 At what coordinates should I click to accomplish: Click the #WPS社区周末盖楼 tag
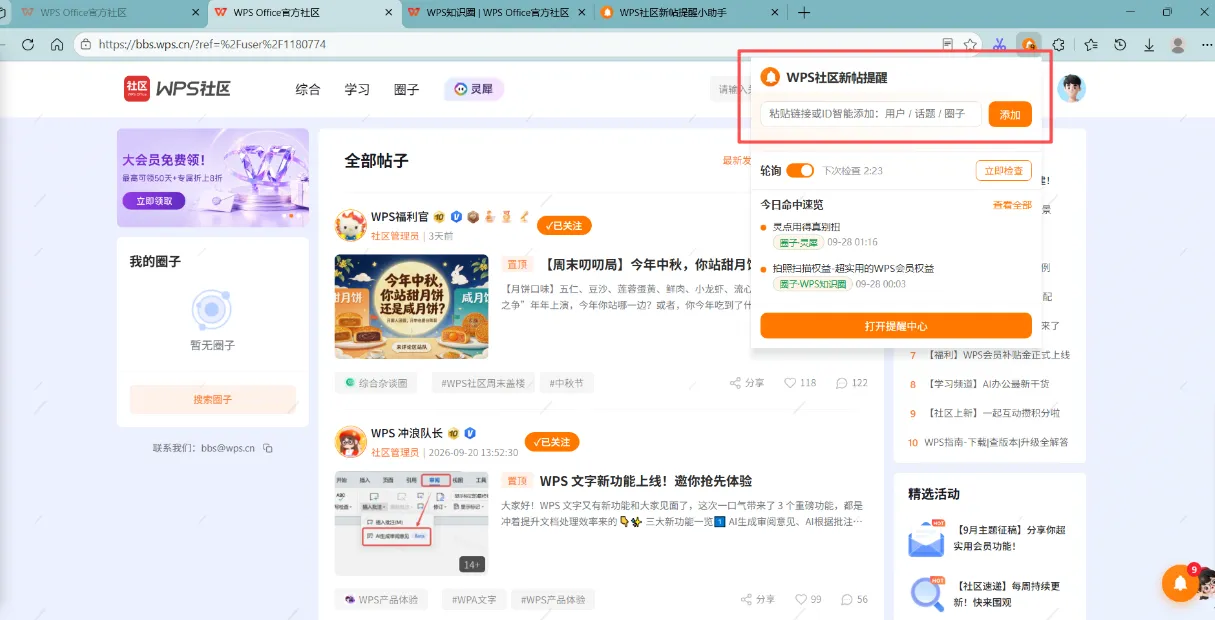[x=484, y=382]
